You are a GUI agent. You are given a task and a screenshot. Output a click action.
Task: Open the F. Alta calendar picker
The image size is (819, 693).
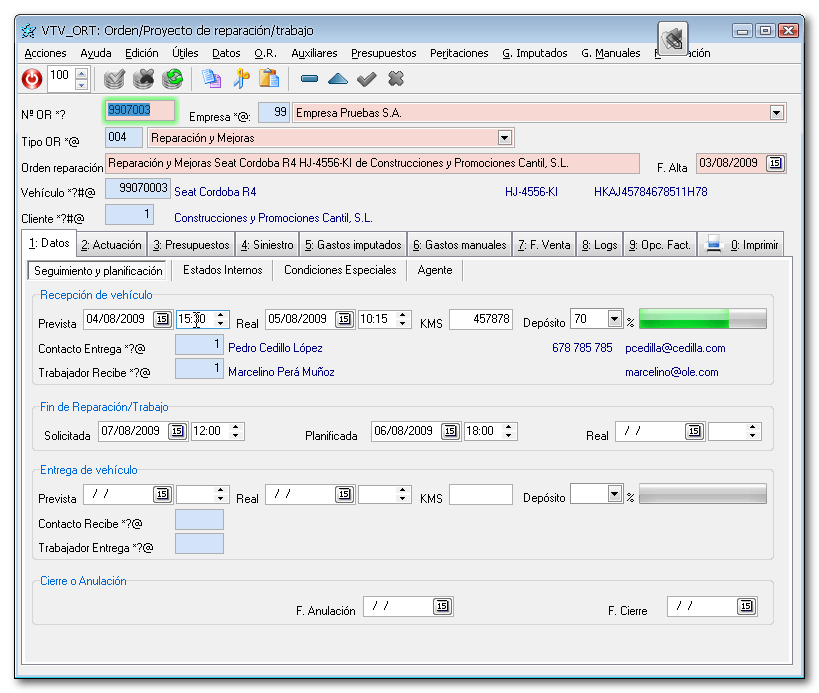[776, 163]
